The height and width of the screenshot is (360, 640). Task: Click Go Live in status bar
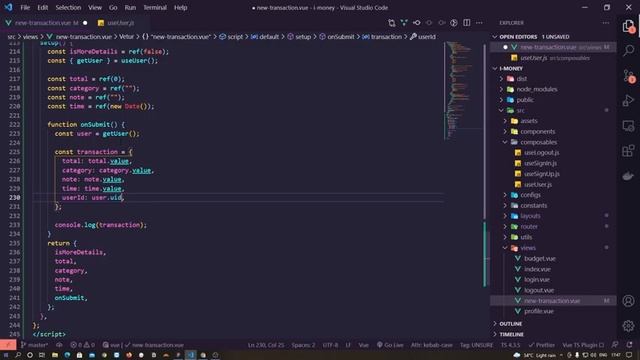[x=390, y=345]
